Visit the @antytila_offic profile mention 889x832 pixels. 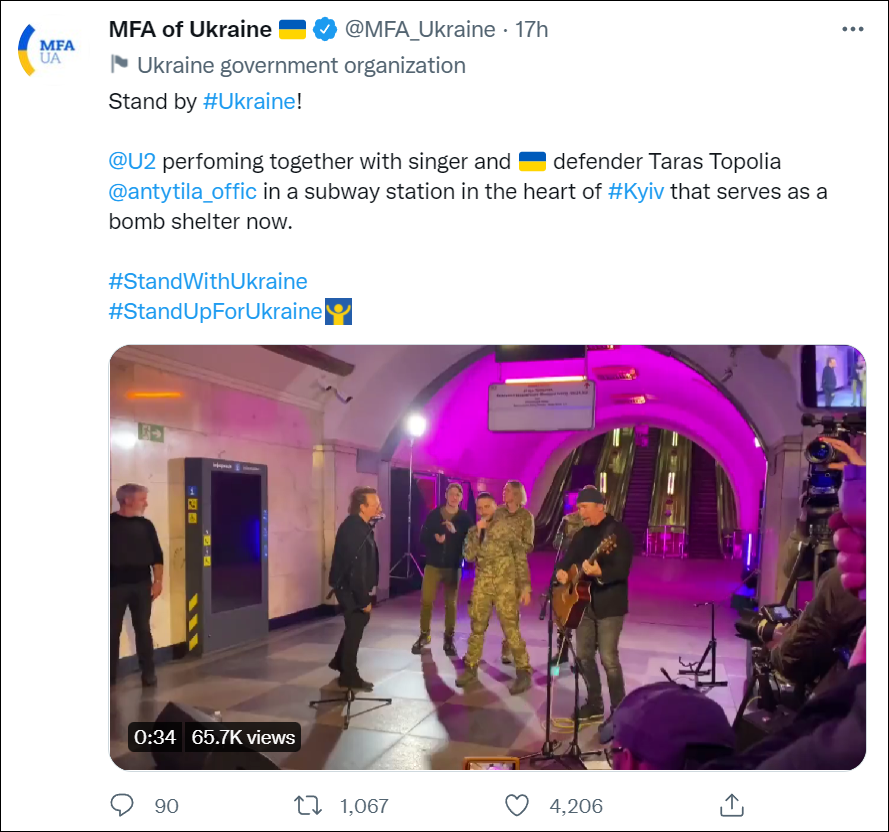(x=182, y=191)
